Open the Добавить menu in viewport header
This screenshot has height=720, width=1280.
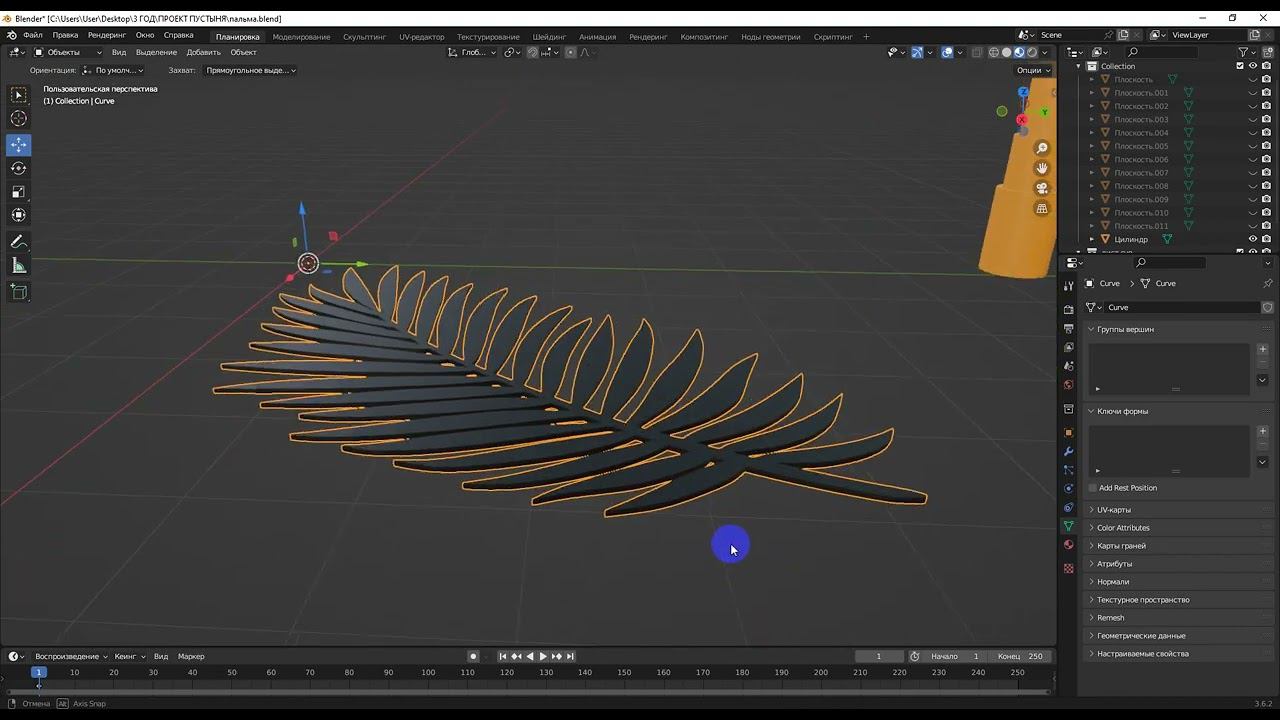pos(203,52)
